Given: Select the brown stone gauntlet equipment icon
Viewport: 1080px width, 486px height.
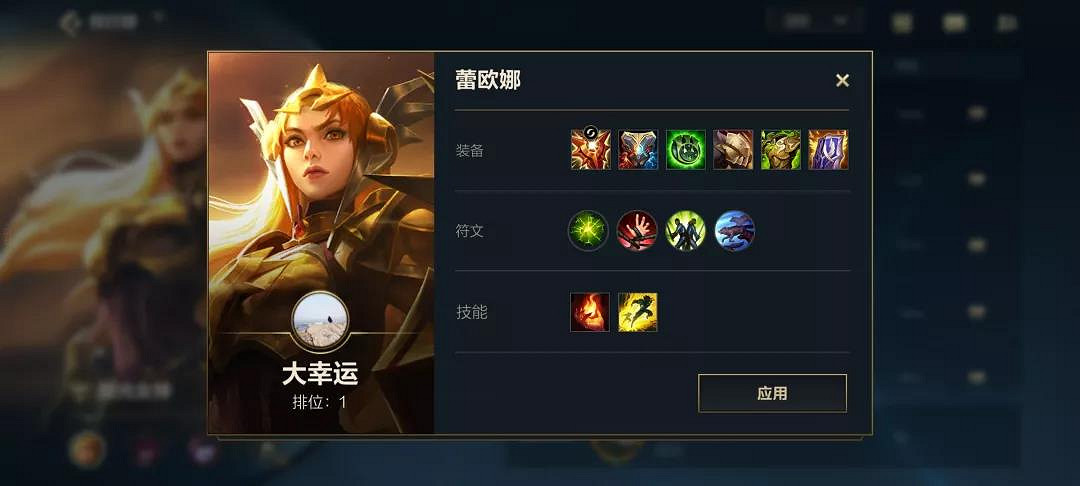Looking at the screenshot, I should (x=733, y=149).
